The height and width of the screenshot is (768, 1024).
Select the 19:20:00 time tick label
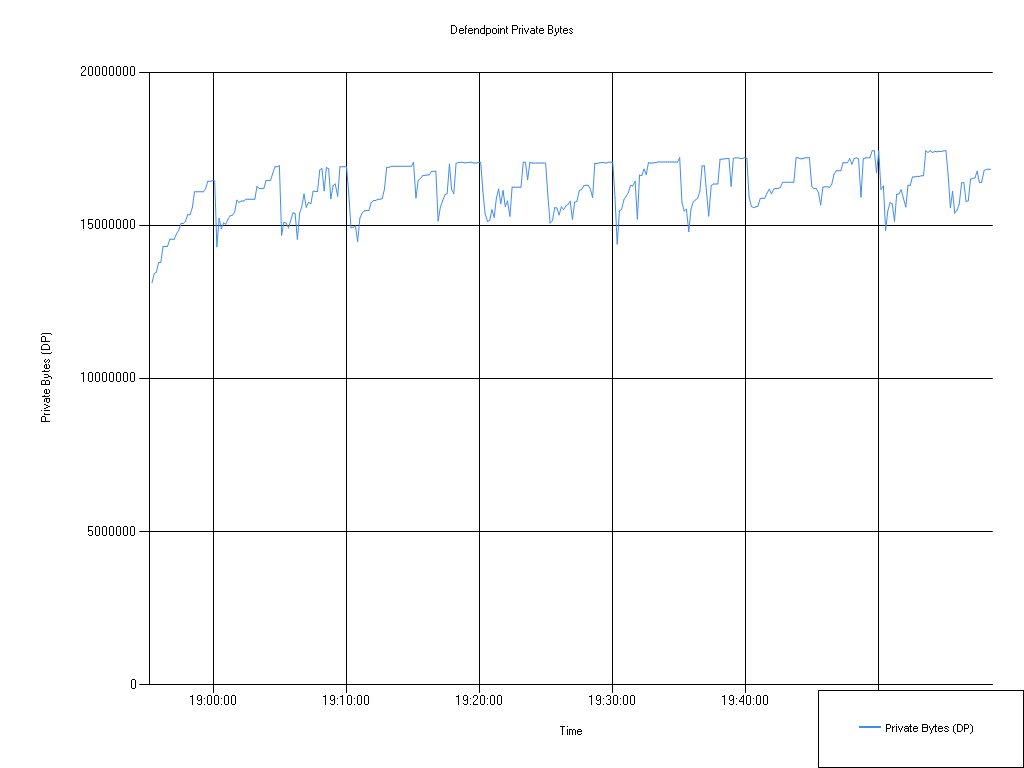480,701
